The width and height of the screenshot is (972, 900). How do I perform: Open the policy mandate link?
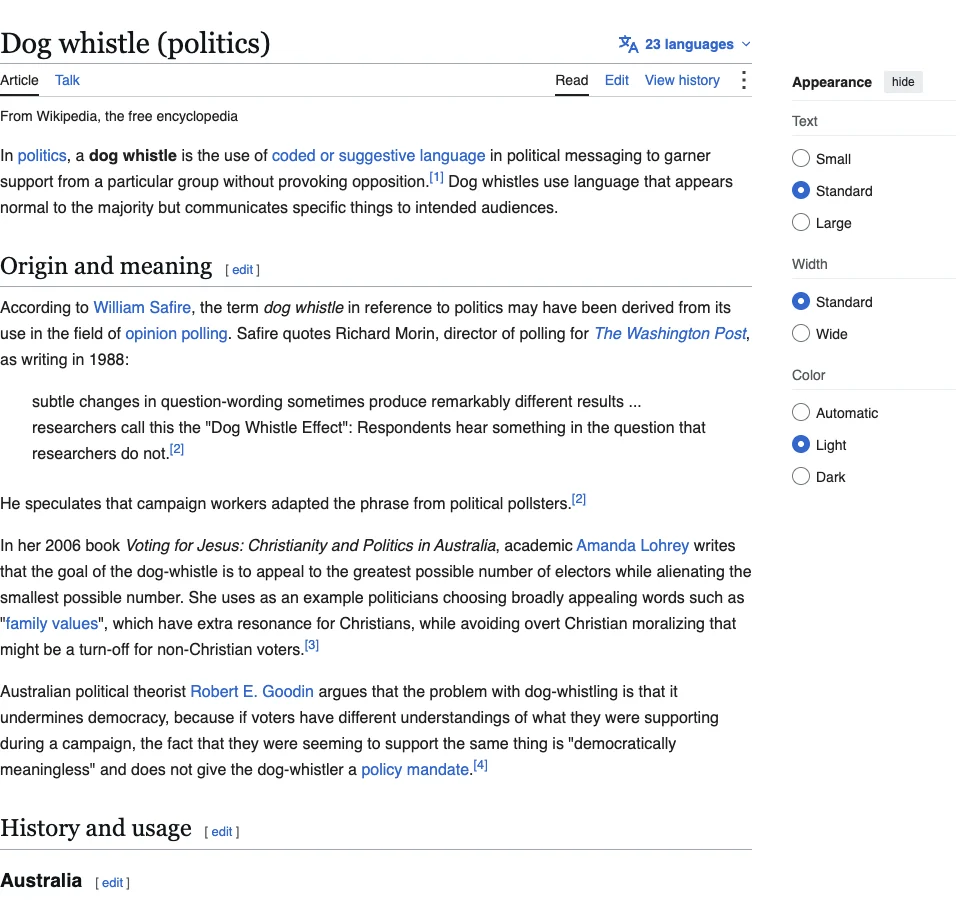click(415, 770)
